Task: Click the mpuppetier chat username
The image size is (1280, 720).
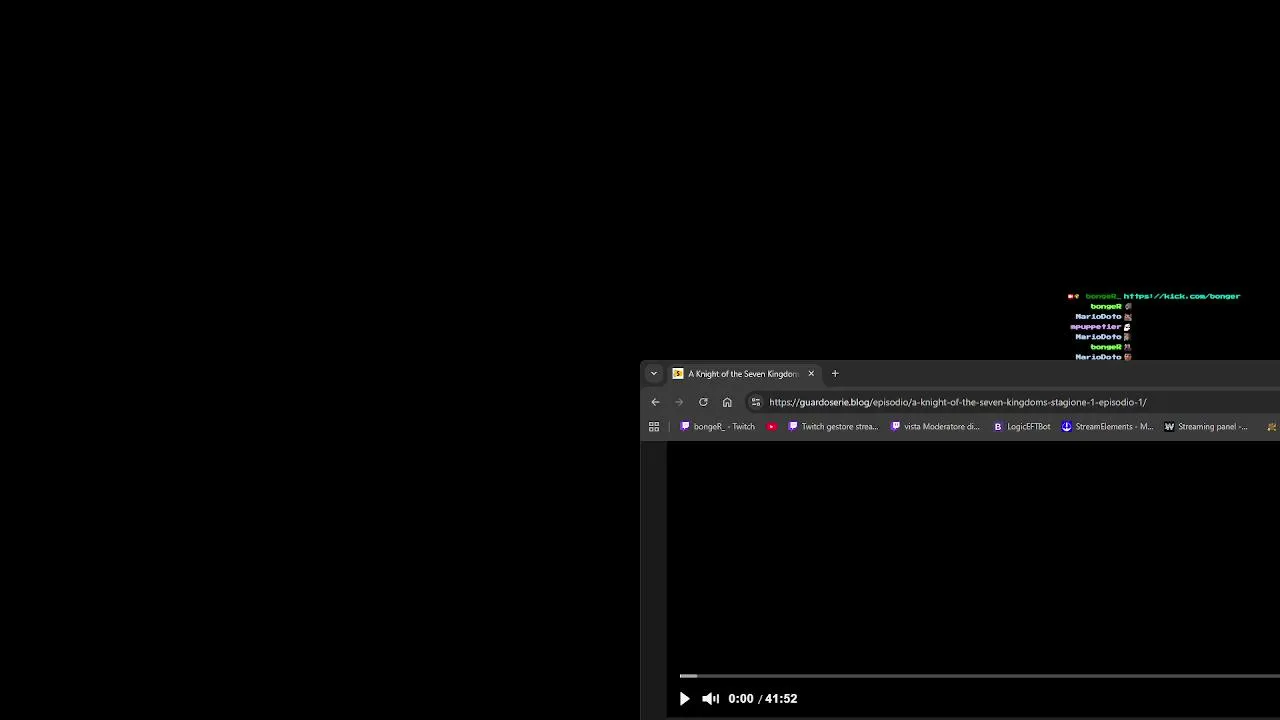Action: coord(1095,327)
